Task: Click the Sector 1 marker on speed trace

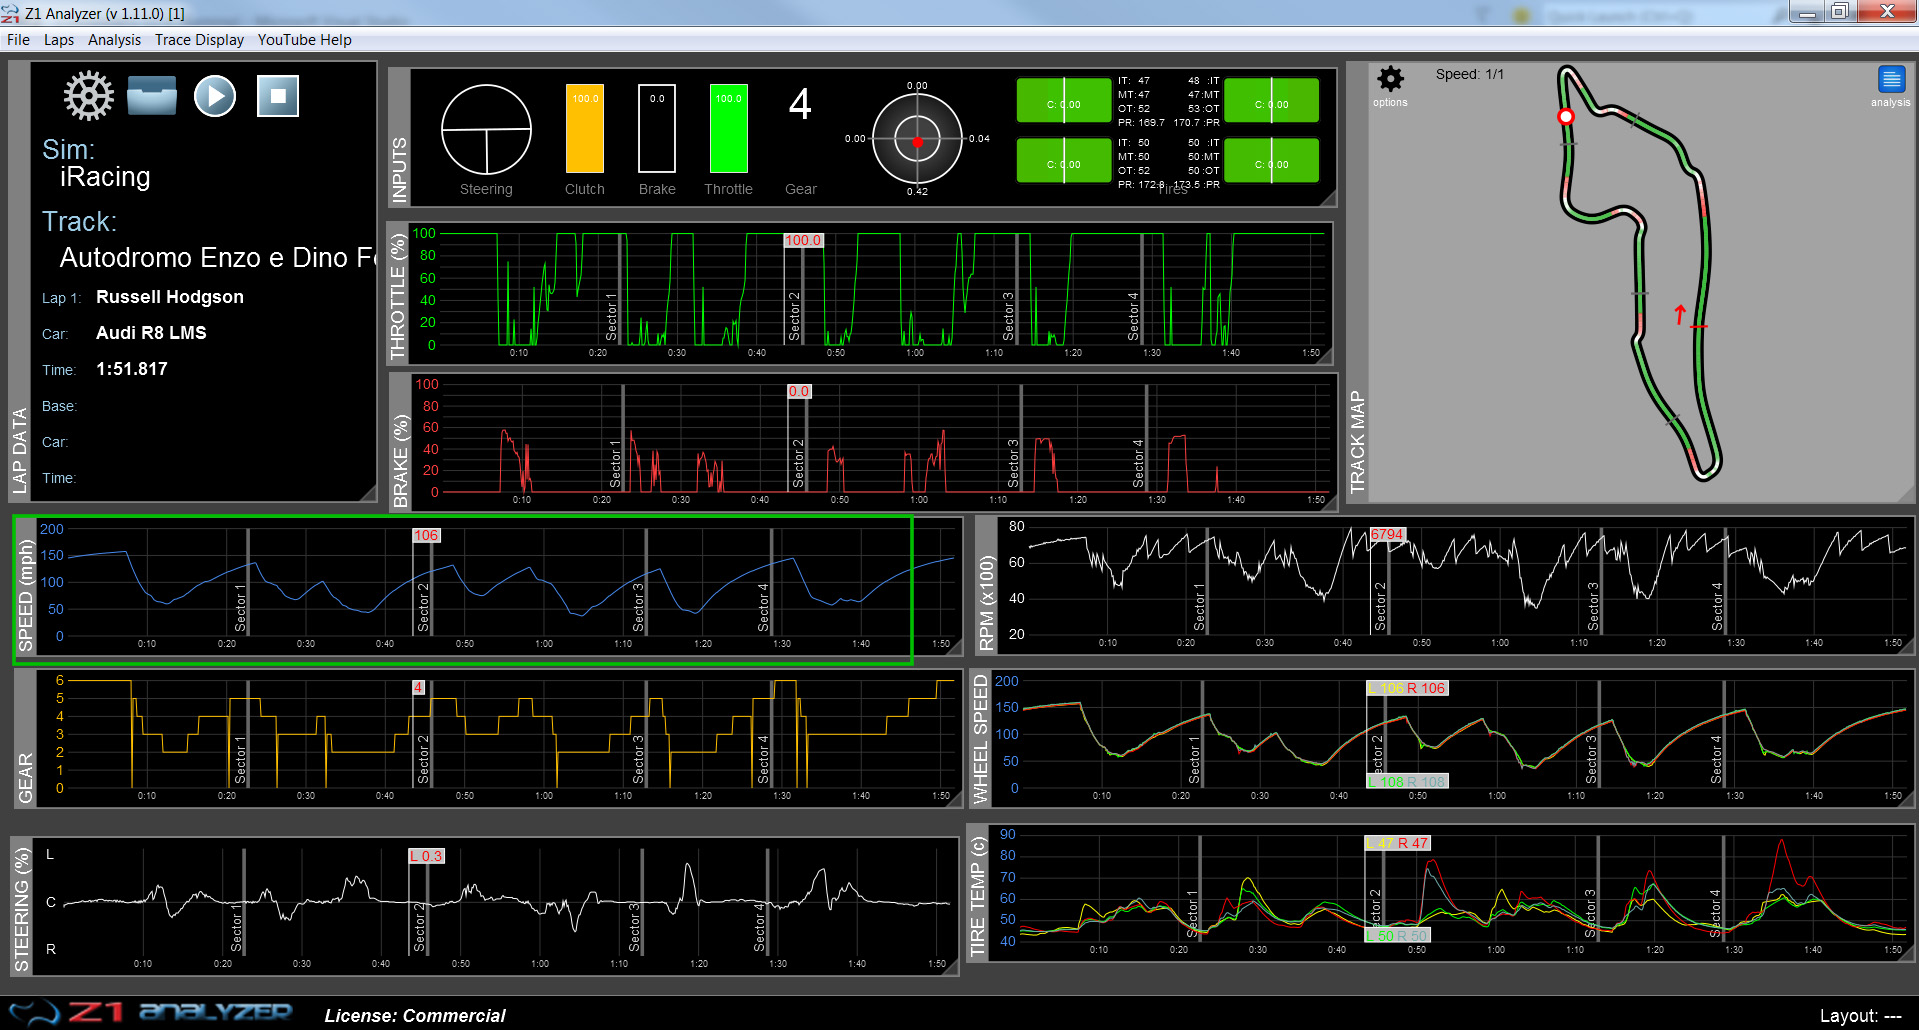Action: [x=241, y=607]
